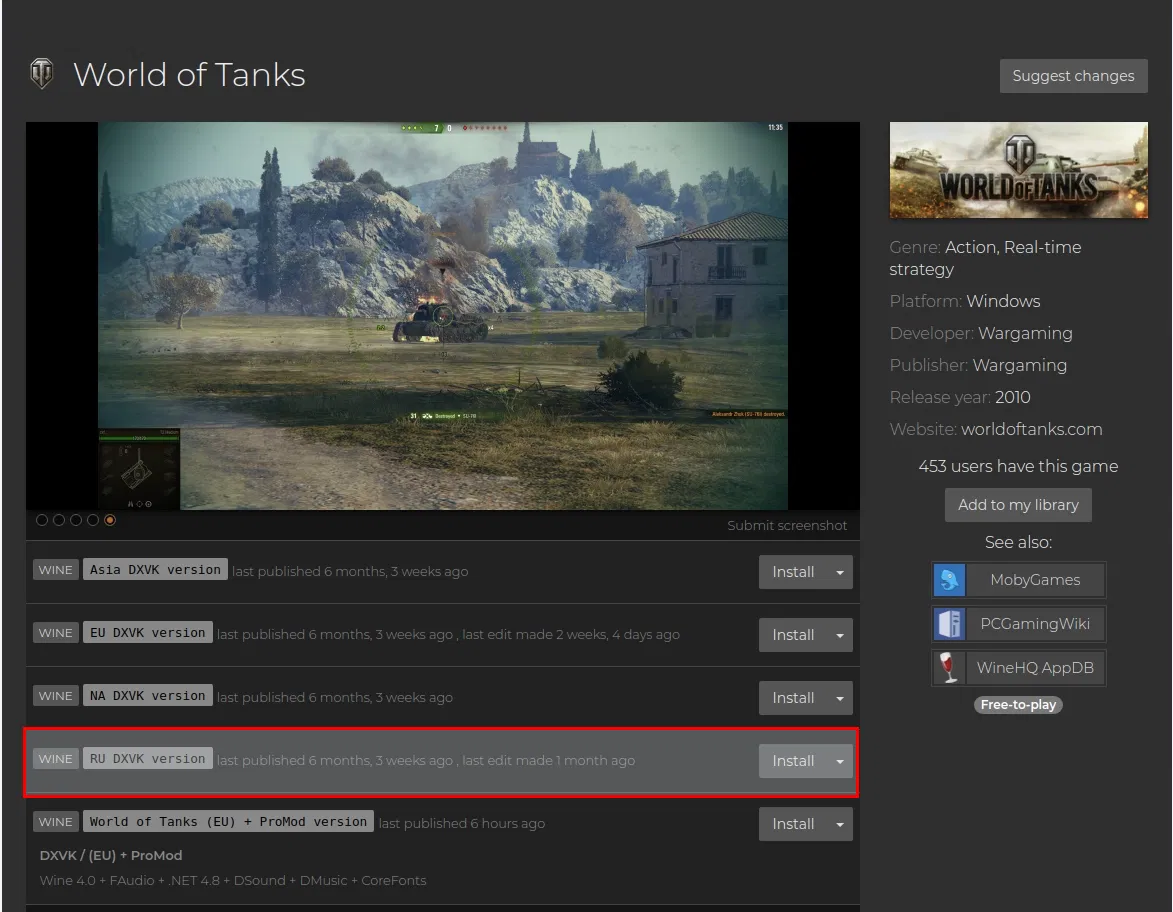Open the PCGamingWiki icon
The height and width of the screenshot is (912, 1173).
click(x=949, y=624)
